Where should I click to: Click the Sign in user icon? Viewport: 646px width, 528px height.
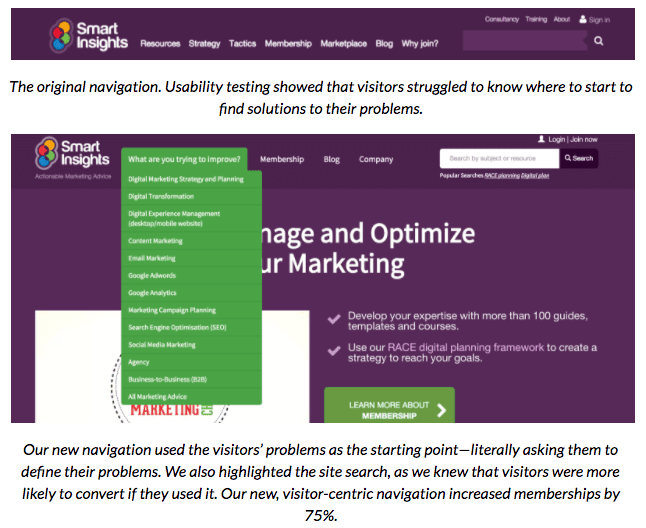[x=583, y=19]
